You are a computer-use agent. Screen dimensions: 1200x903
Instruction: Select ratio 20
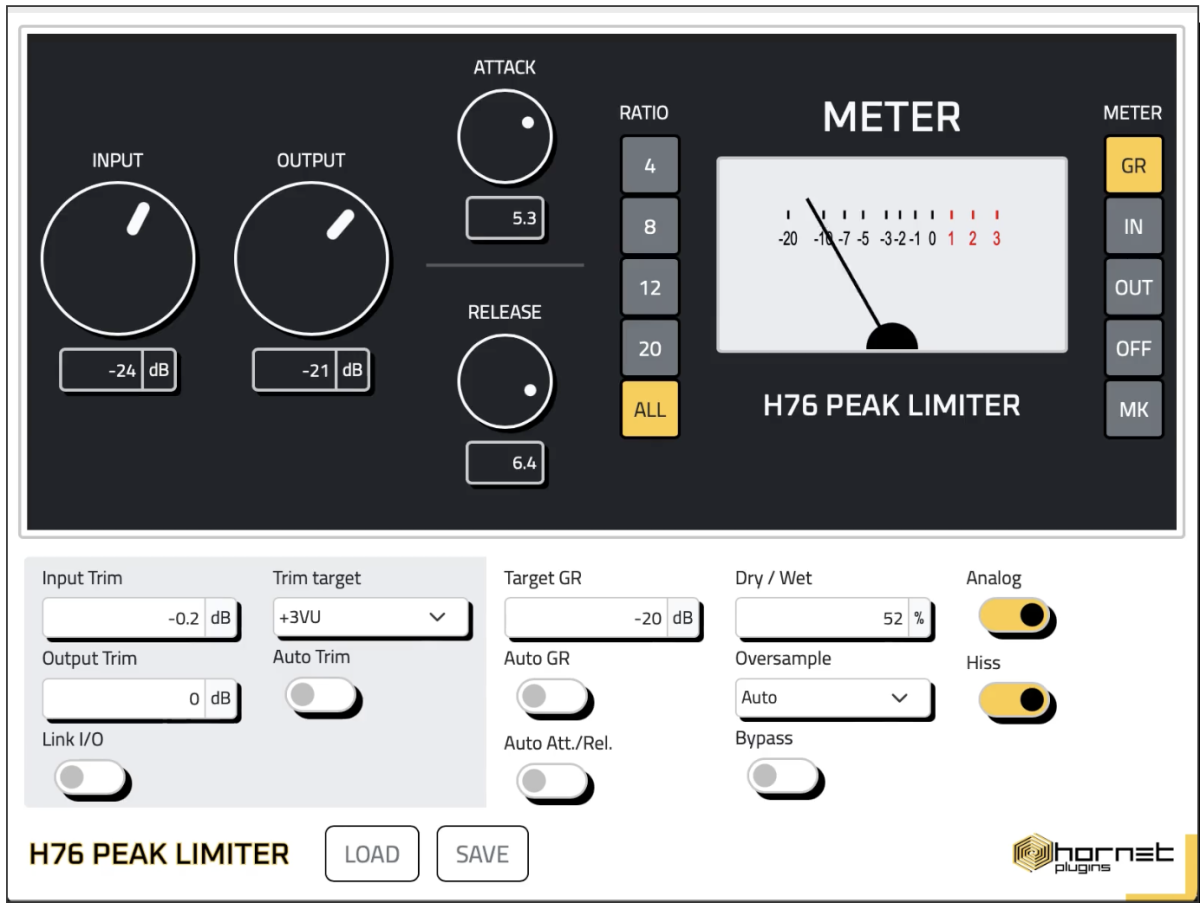point(650,349)
